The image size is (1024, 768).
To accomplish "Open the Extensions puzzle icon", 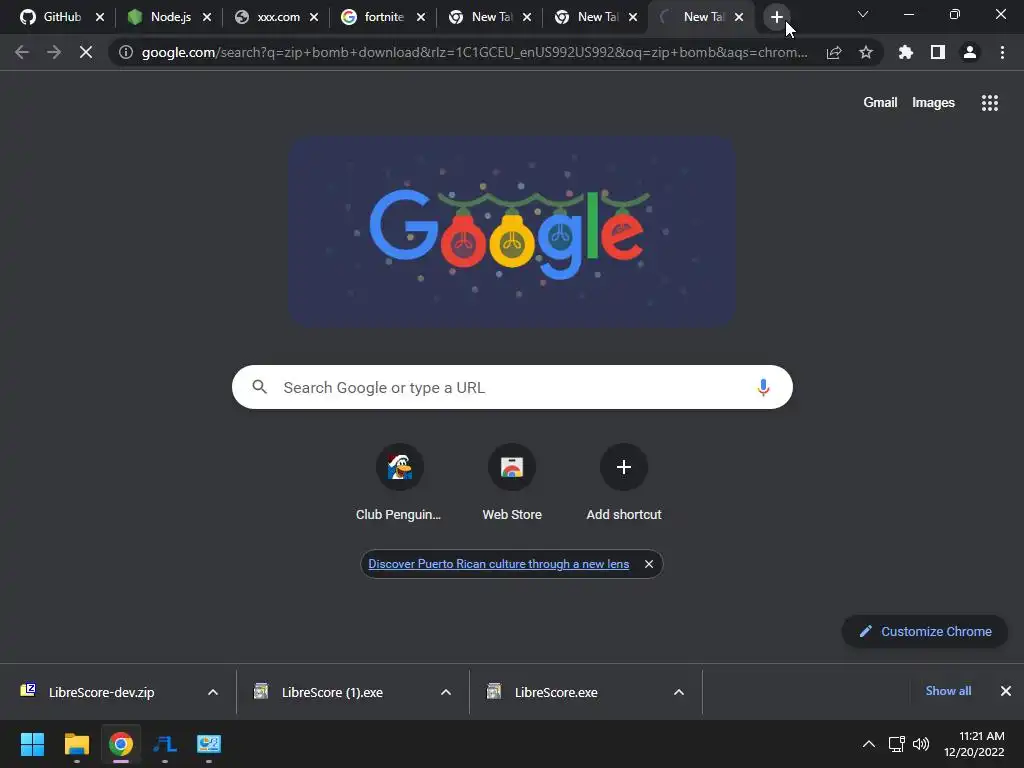I will [x=906, y=52].
